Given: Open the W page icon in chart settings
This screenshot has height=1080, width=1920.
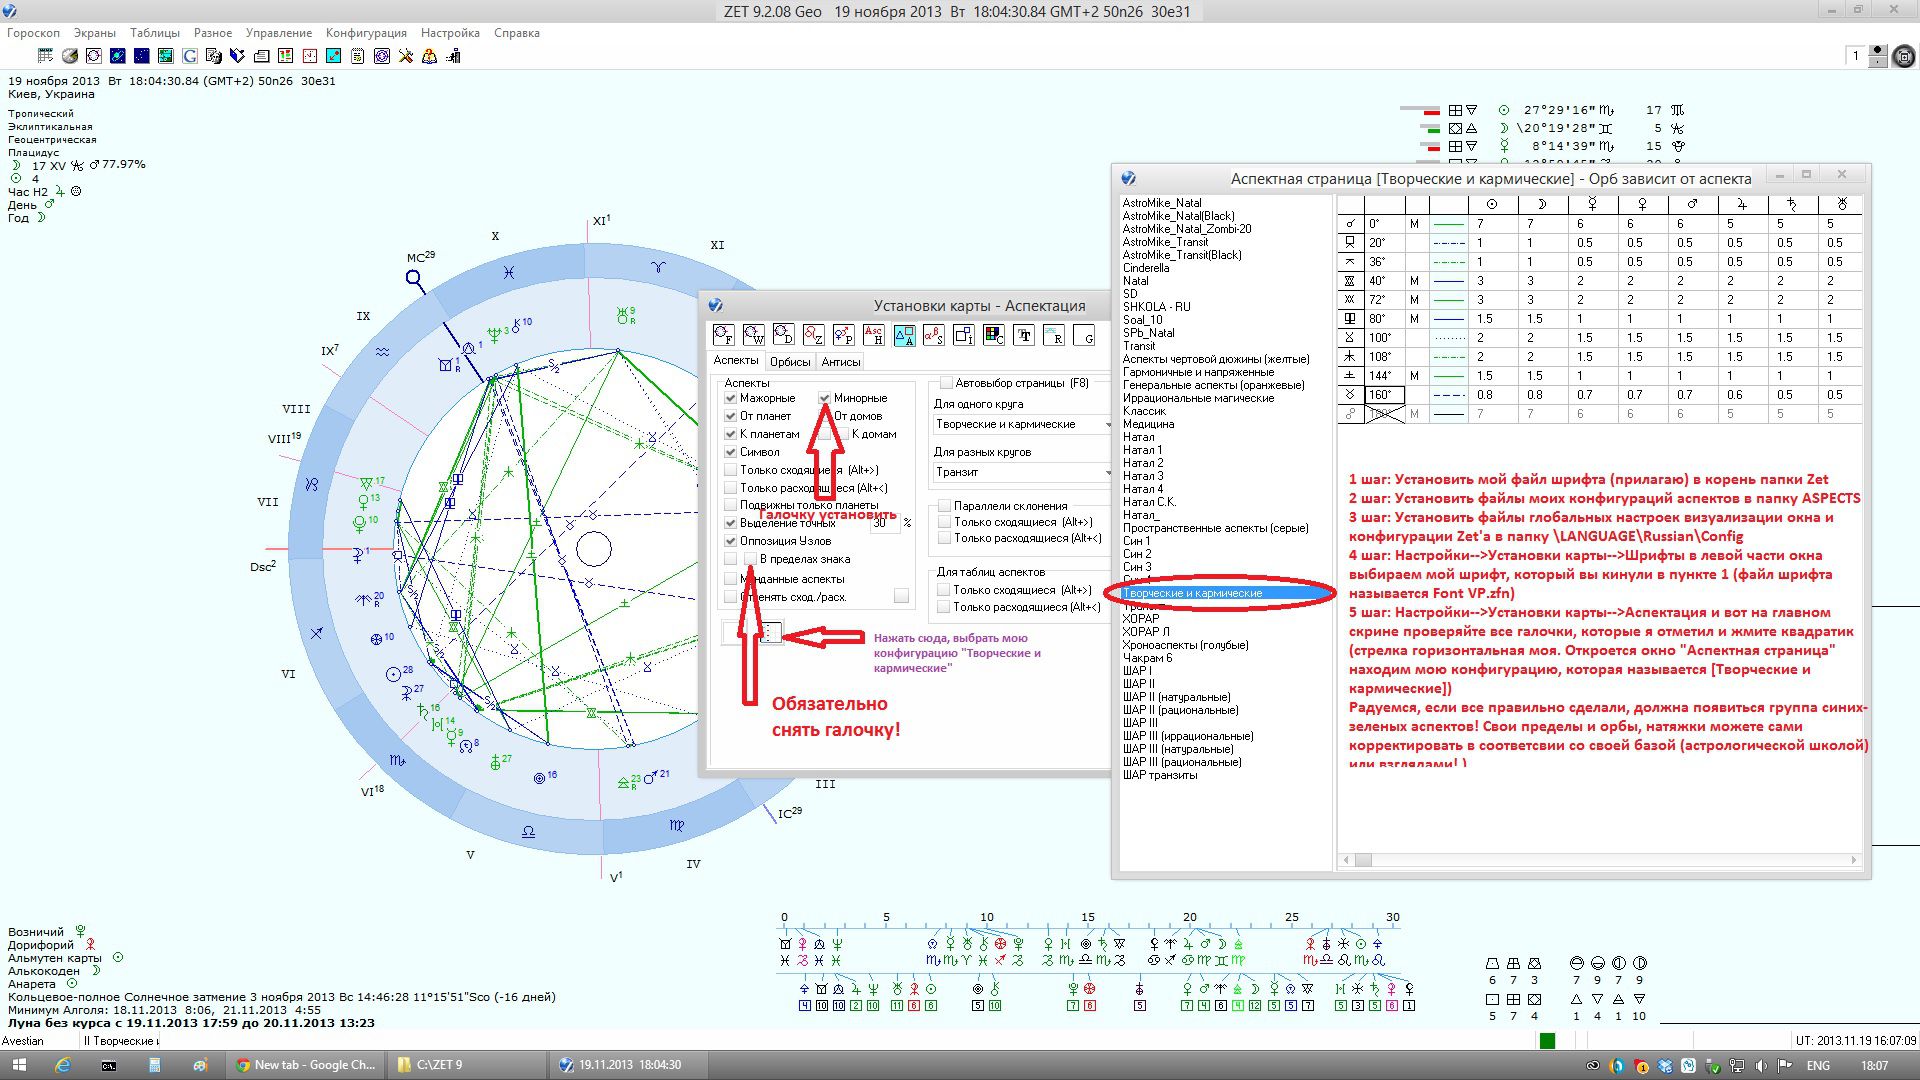Looking at the screenshot, I should click(x=754, y=335).
